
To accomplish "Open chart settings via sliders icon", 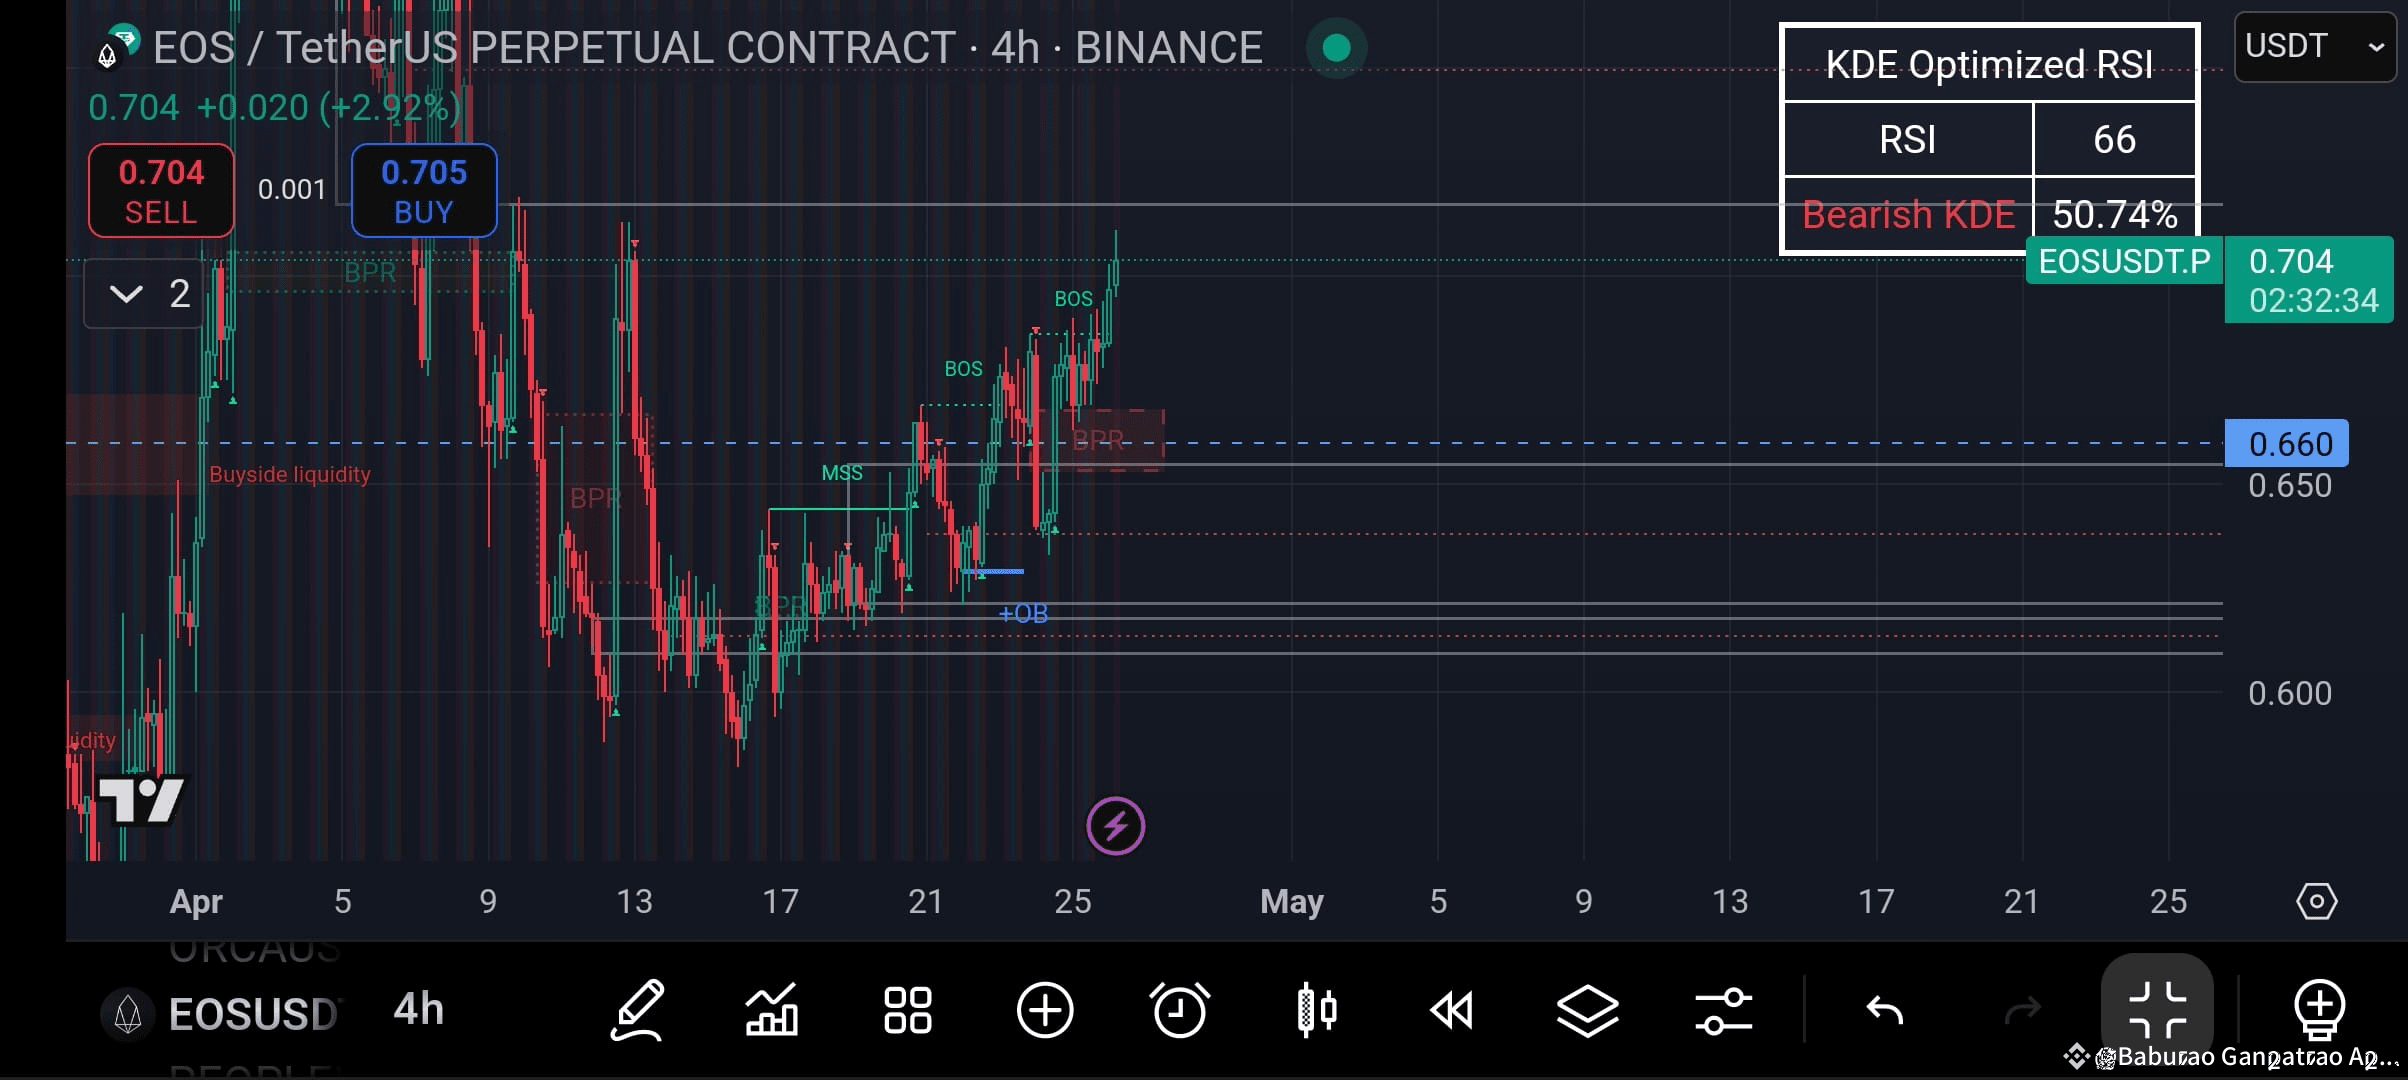I will [1724, 1010].
